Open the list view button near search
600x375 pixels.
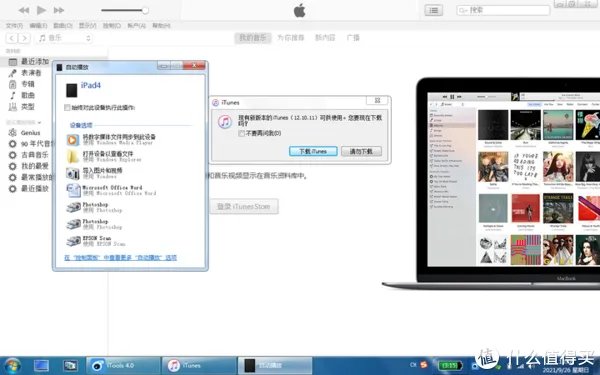point(434,10)
